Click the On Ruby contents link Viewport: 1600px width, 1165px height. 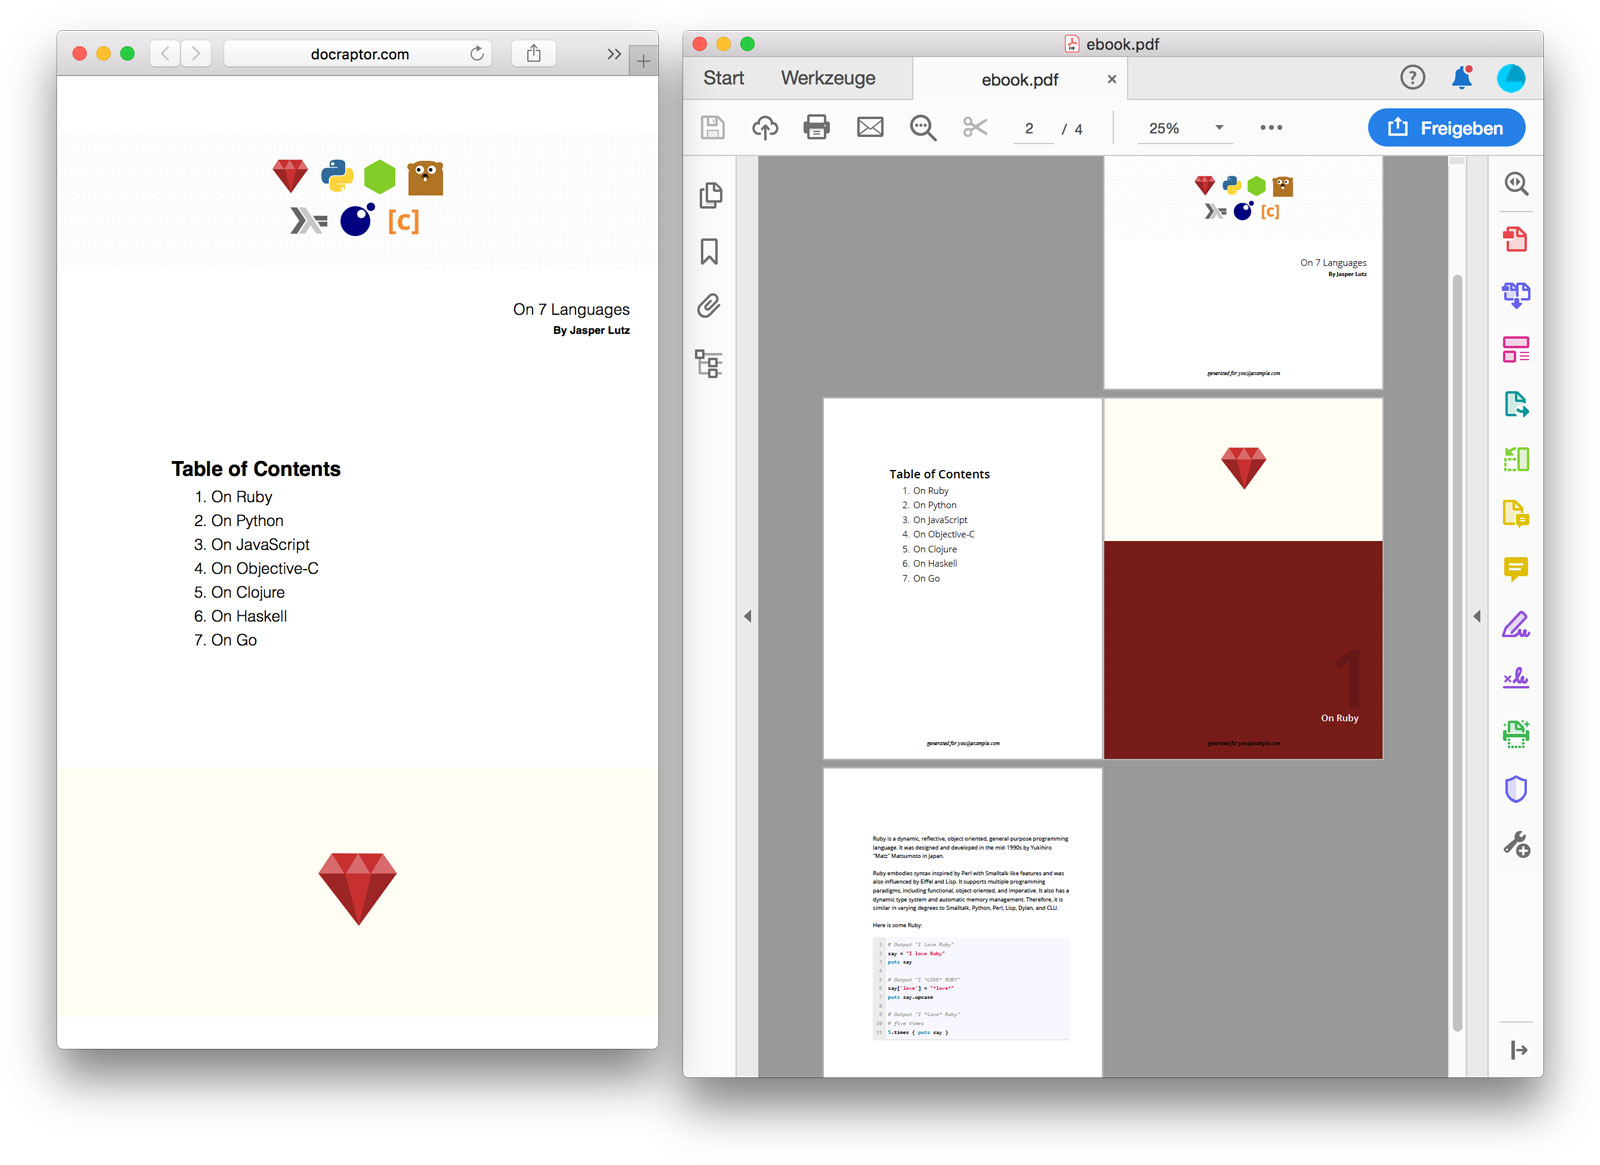pyautogui.click(x=241, y=497)
